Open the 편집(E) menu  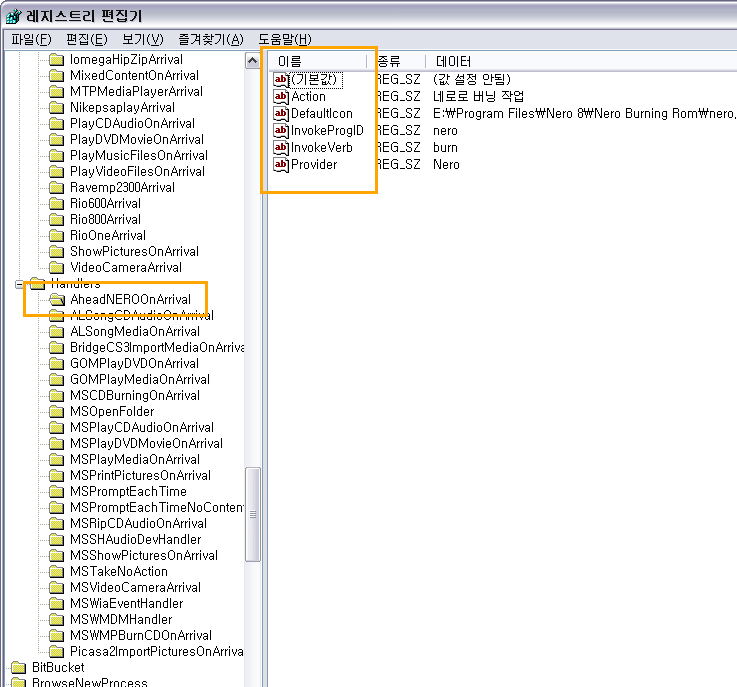pyautogui.click(x=86, y=39)
